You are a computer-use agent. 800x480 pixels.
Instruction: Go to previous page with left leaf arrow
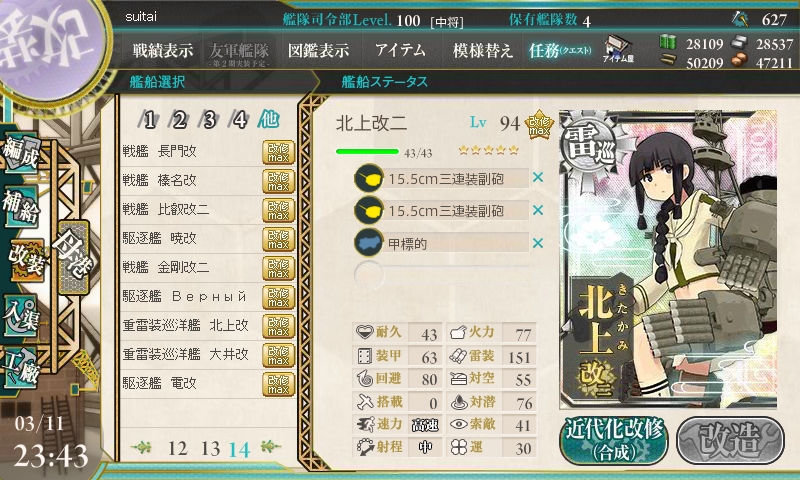141,448
